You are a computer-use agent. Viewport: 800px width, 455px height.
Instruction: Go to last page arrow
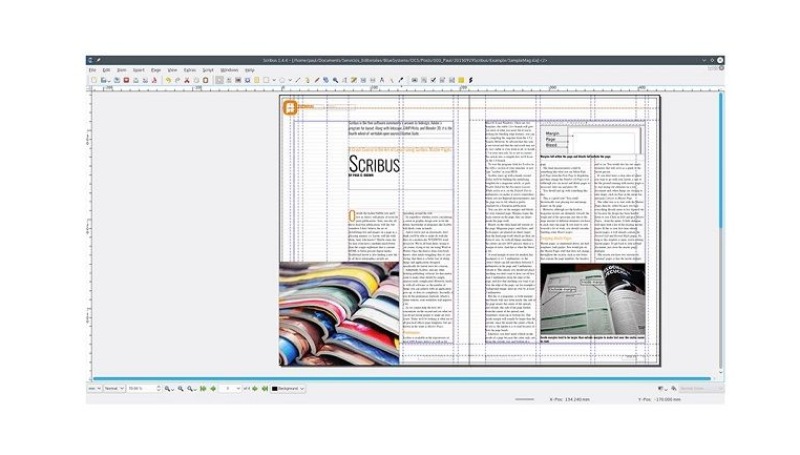[x=265, y=389]
